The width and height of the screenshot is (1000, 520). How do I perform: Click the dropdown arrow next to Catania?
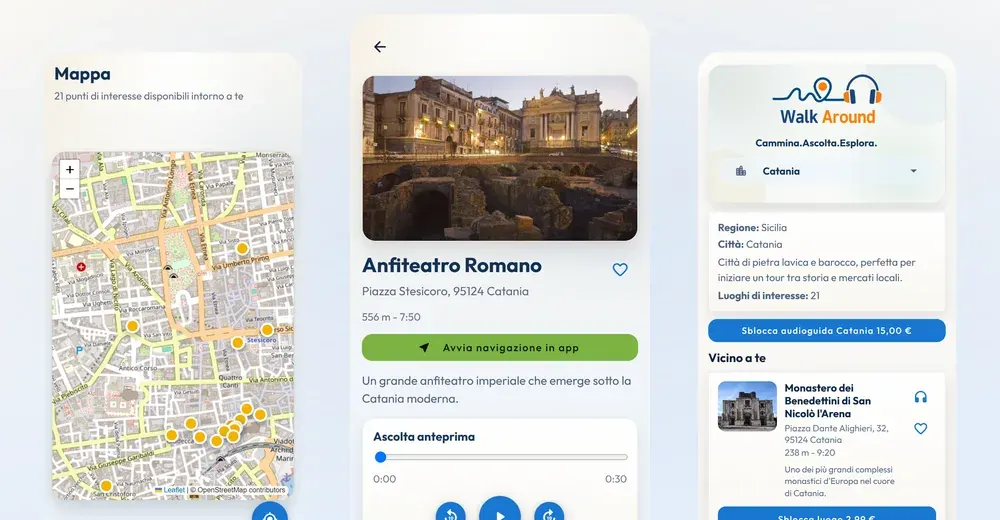tap(913, 171)
